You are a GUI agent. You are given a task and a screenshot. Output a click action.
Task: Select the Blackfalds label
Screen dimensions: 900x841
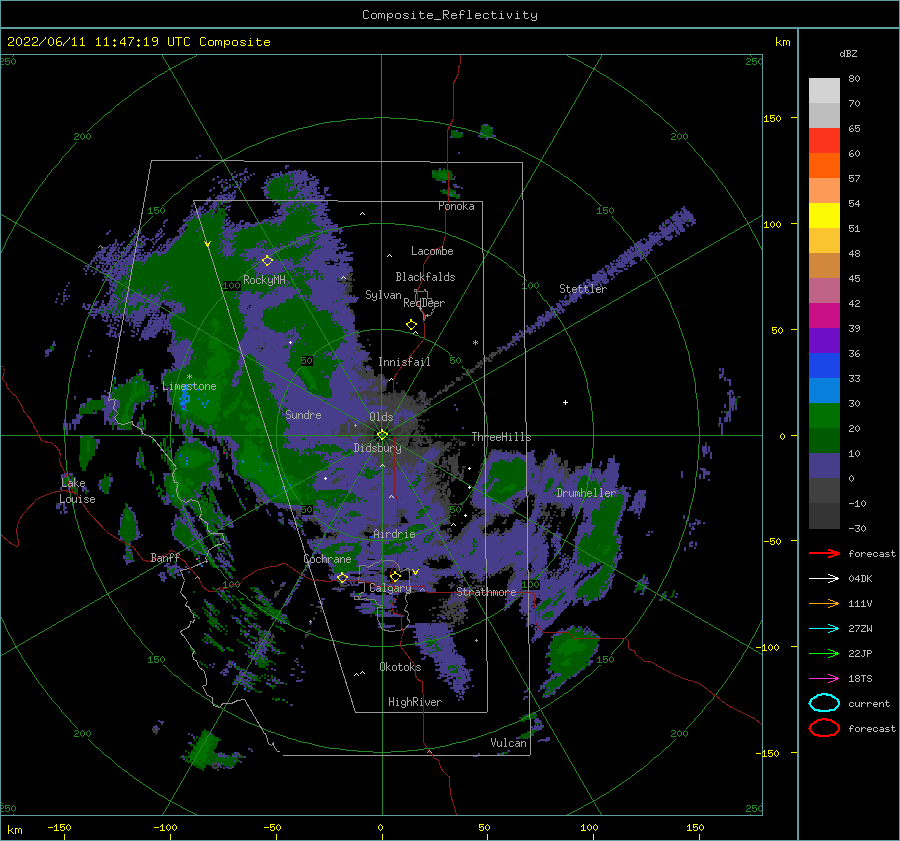(425, 277)
